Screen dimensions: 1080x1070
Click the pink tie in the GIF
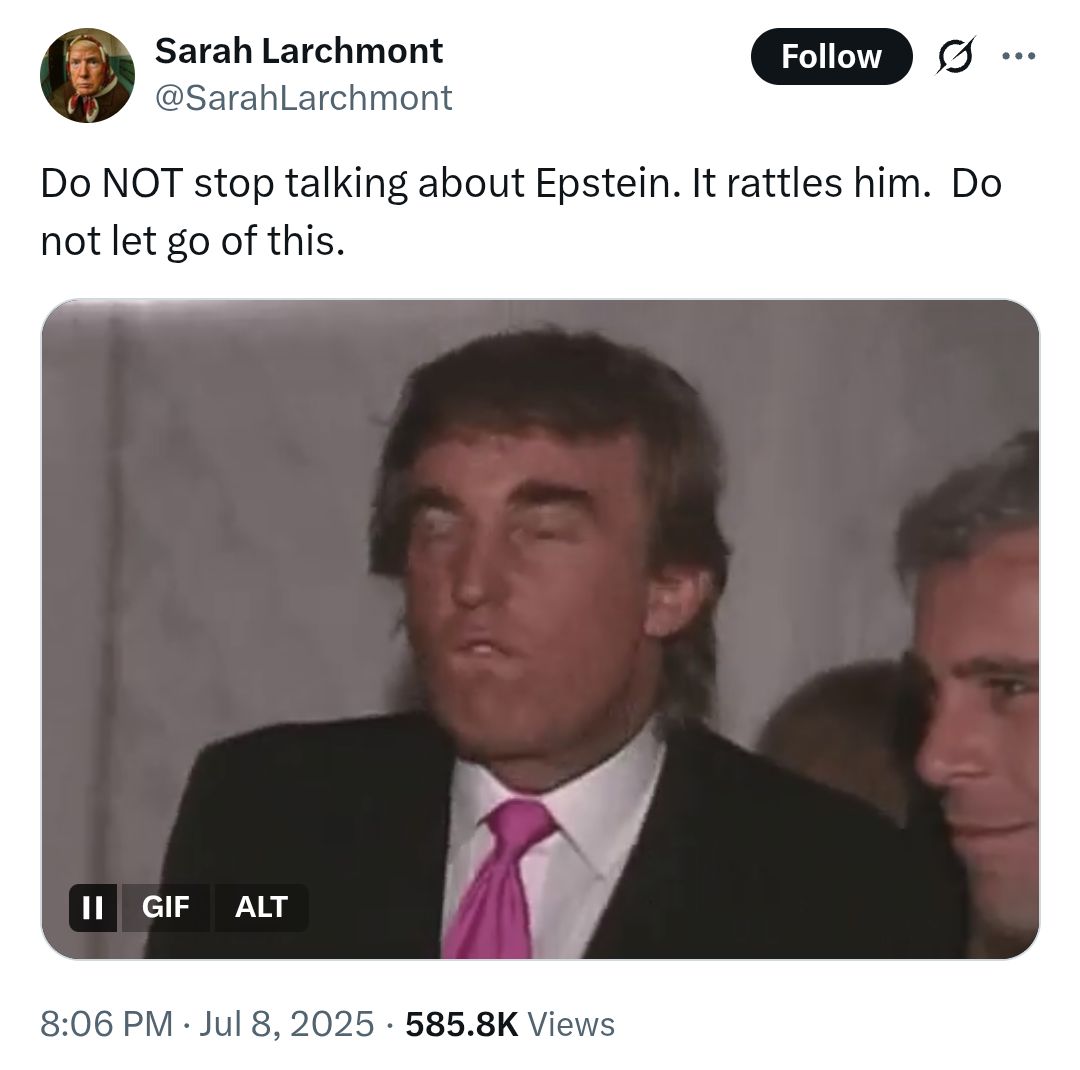coord(501,880)
